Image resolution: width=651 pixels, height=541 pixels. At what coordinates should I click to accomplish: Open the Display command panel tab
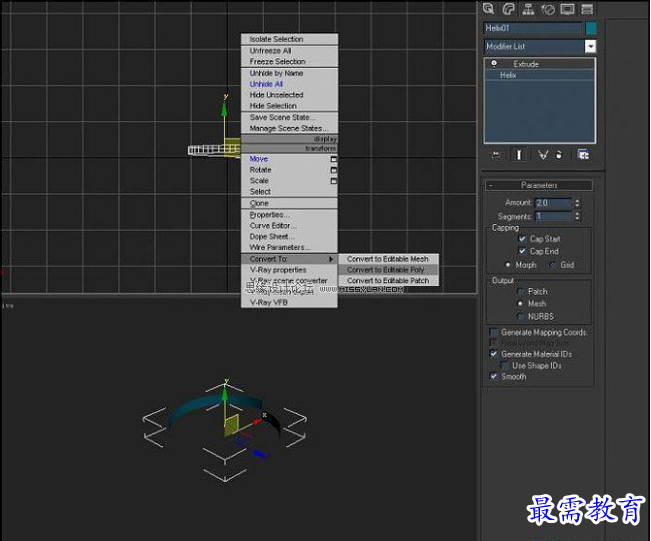(x=568, y=9)
